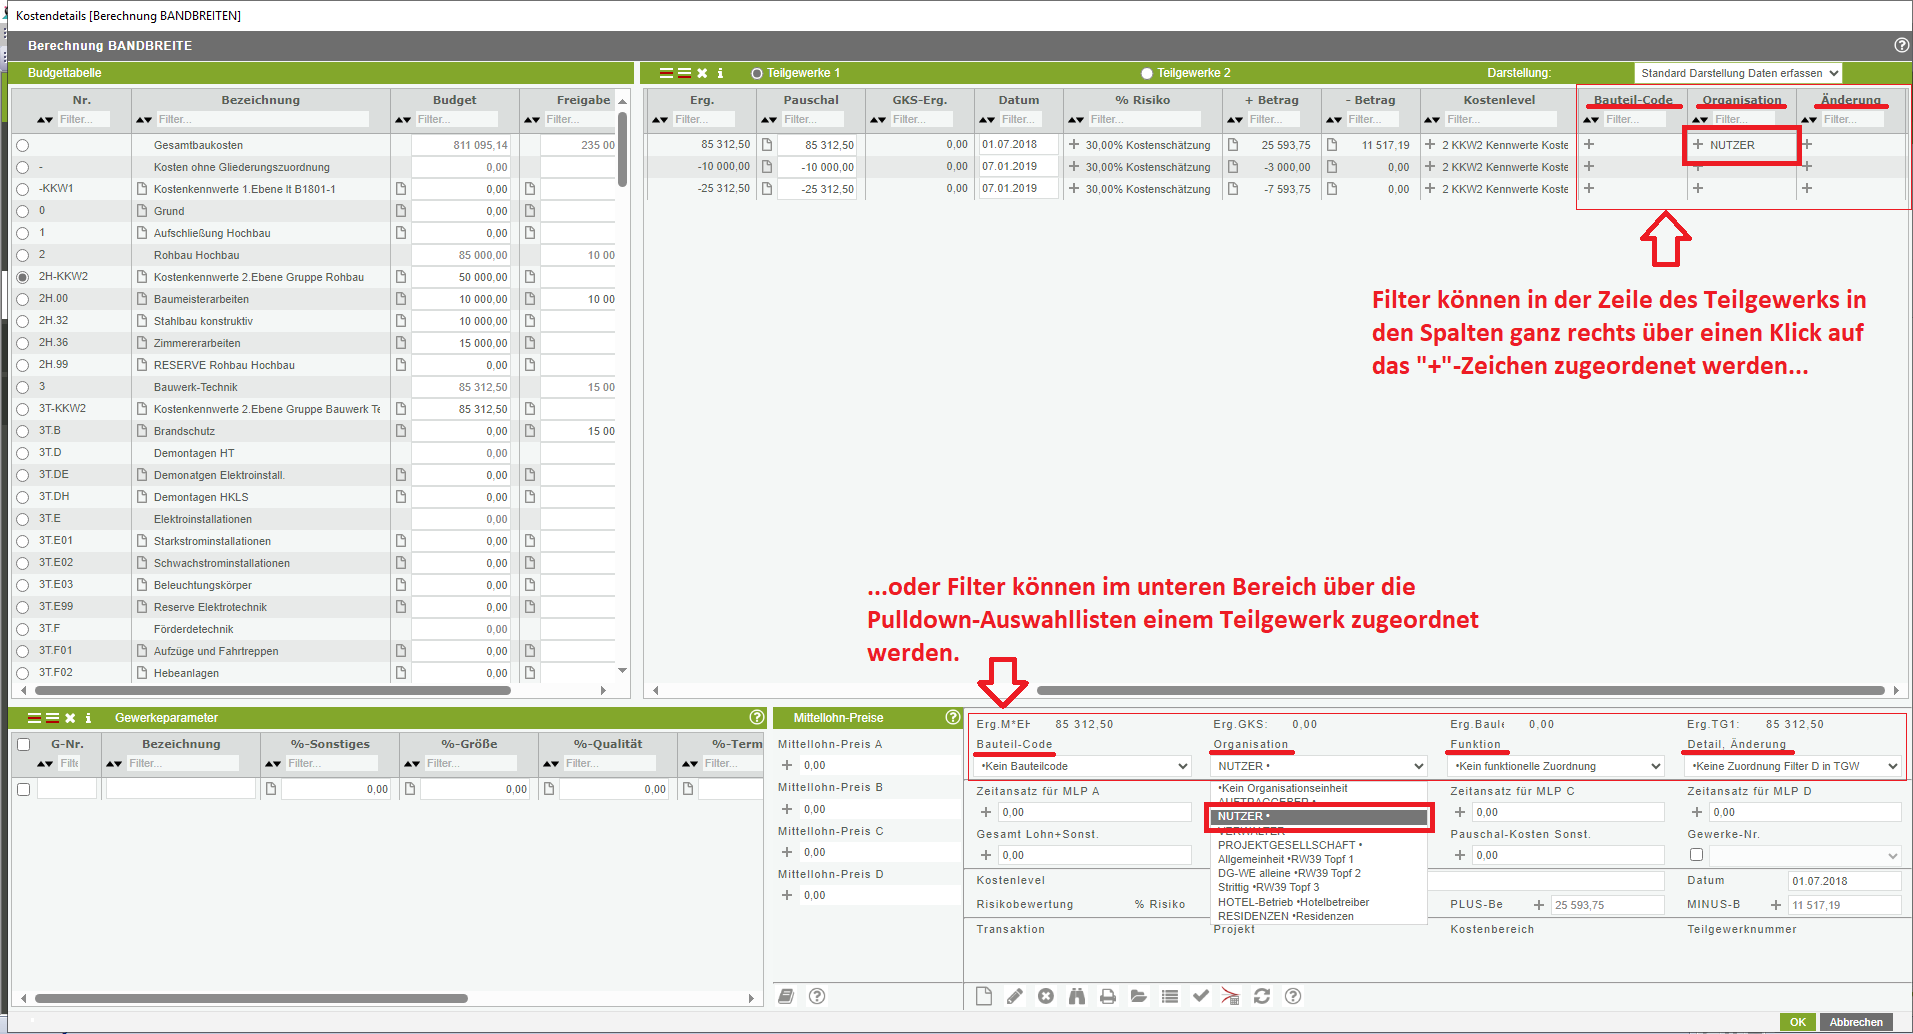Open the Funktion dropdown
Viewport: 1913px width, 1034px height.
click(1555, 766)
